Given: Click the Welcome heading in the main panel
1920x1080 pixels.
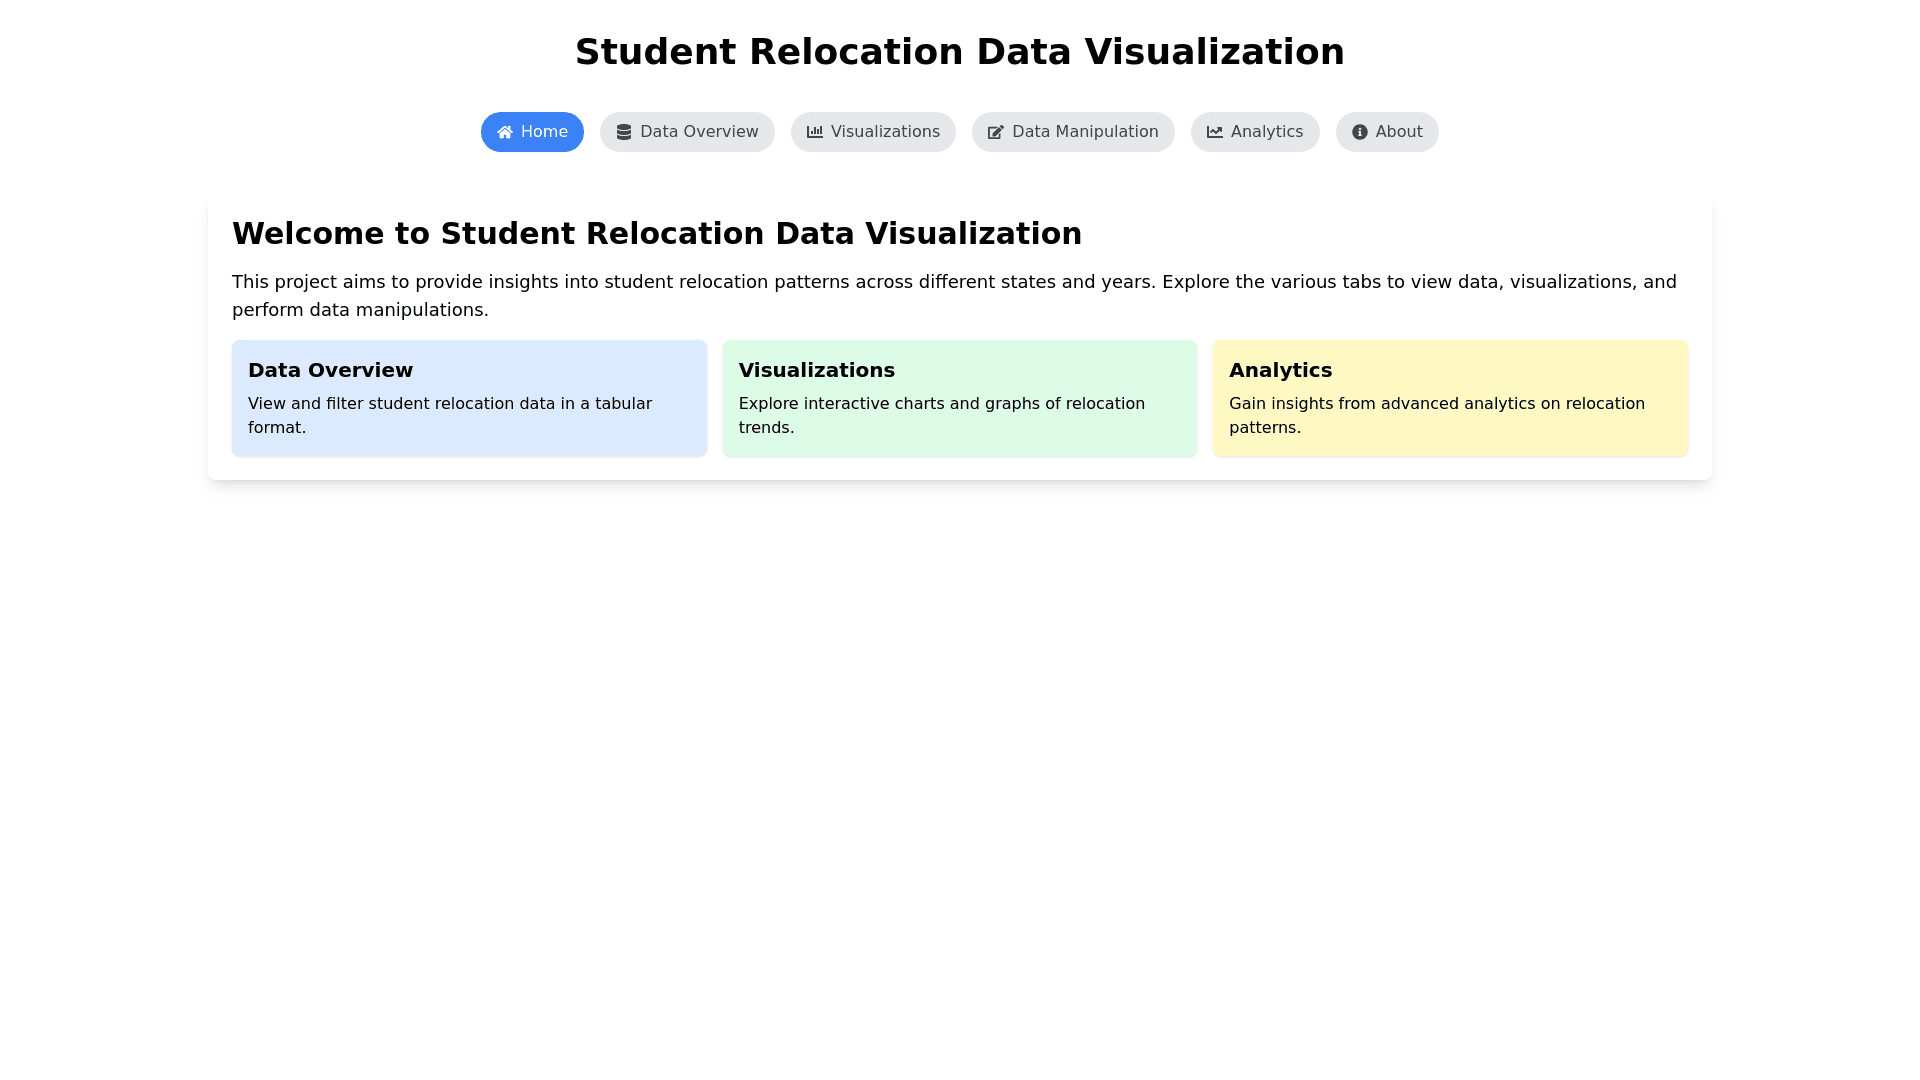Looking at the screenshot, I should pyautogui.click(x=656, y=233).
